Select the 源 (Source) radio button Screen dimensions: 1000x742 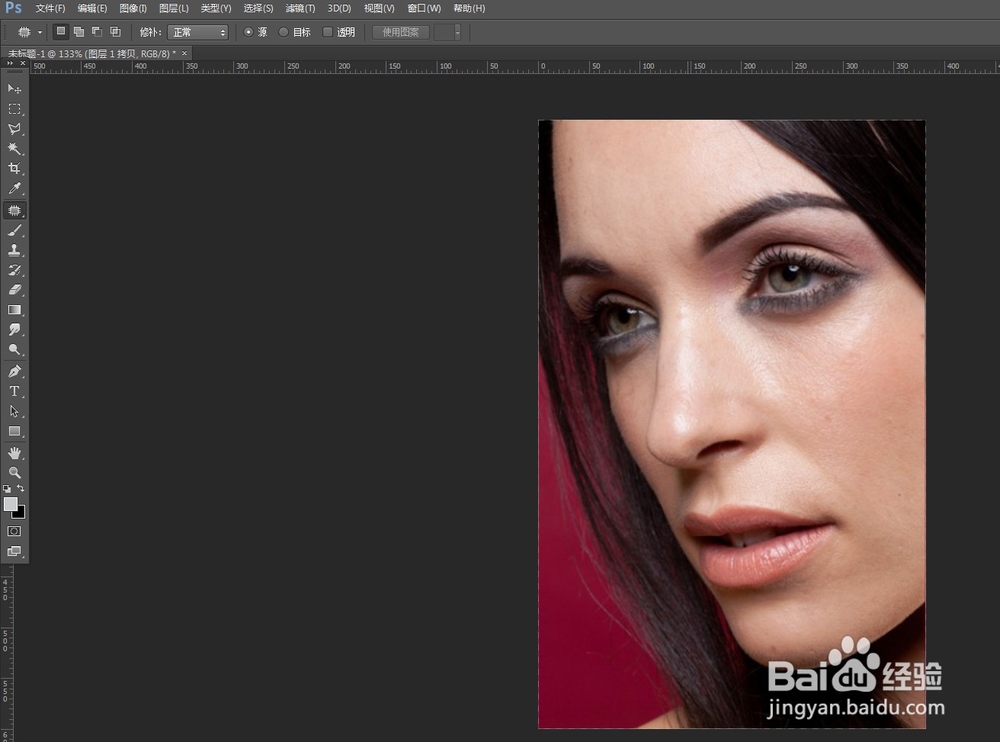click(249, 32)
